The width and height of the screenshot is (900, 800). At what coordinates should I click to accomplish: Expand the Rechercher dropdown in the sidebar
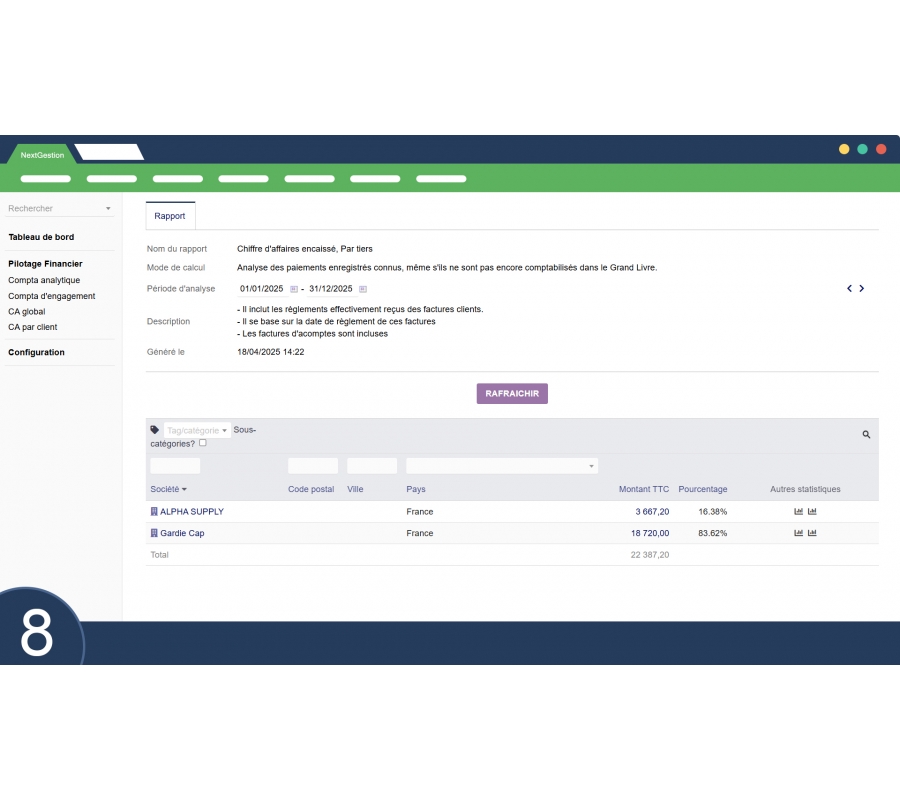[x=108, y=209]
